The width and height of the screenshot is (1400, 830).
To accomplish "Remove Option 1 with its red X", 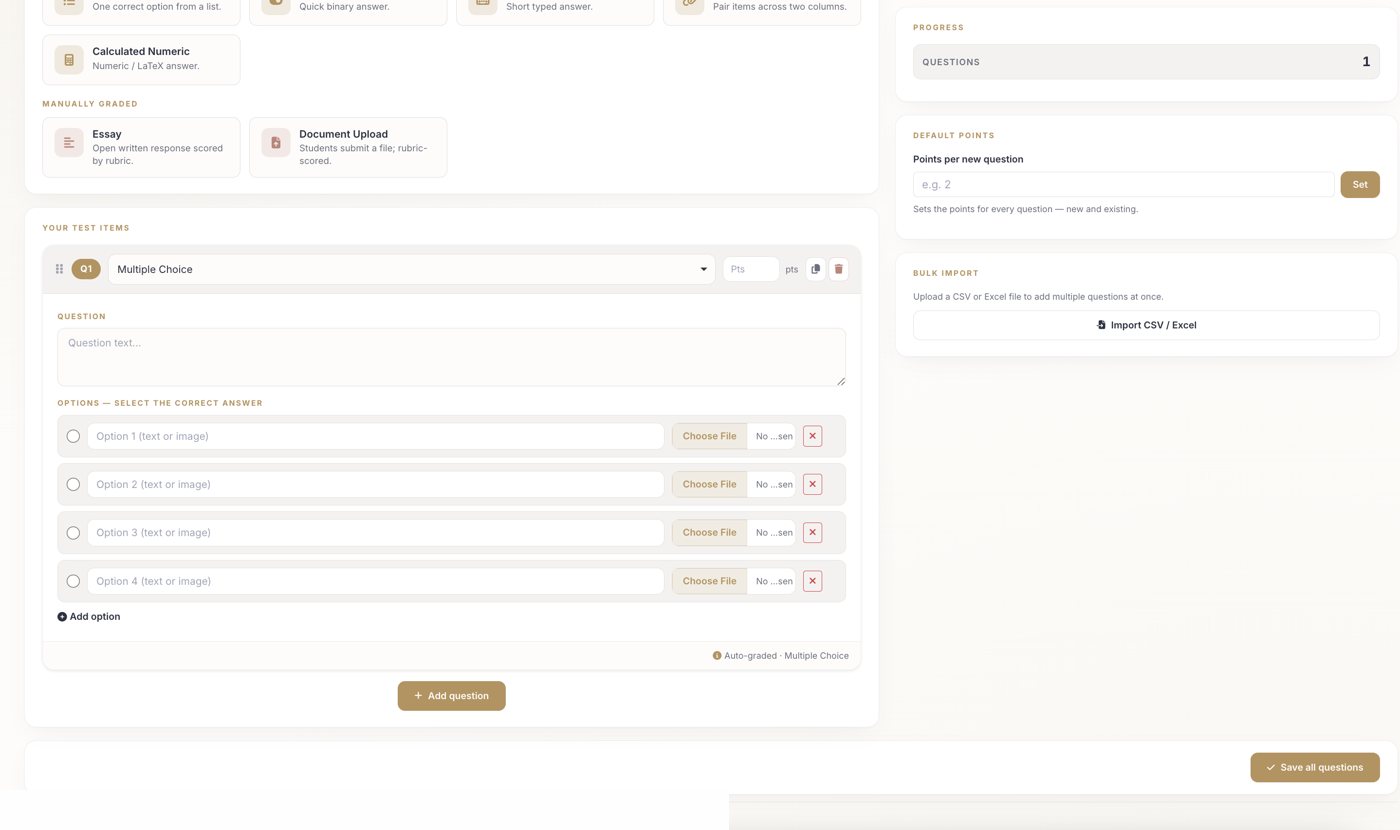I will pos(812,436).
